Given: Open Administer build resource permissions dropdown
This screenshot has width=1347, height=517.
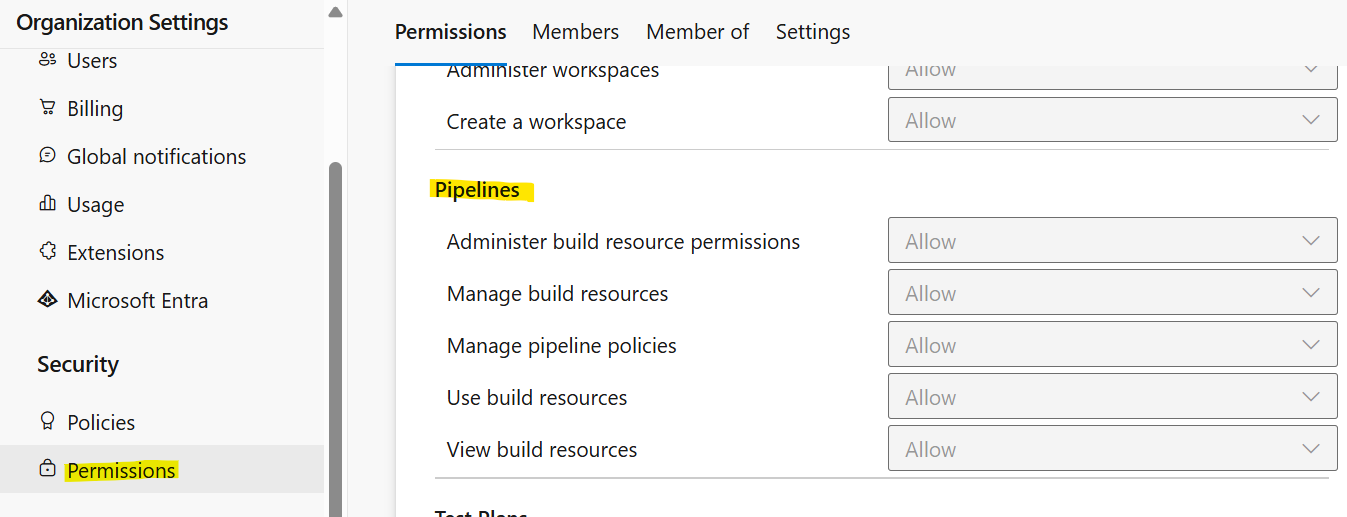Looking at the screenshot, I should [1112, 241].
